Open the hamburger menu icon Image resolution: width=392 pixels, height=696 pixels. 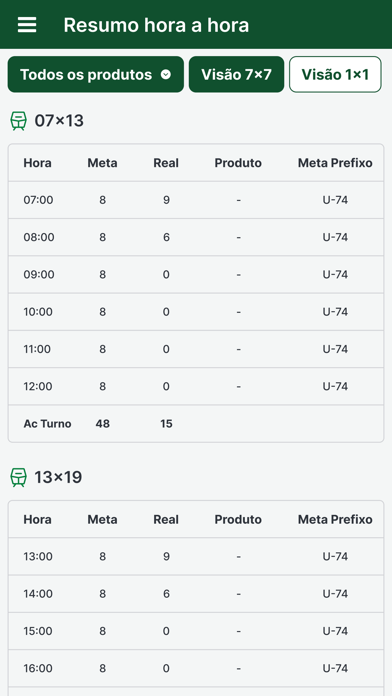27,25
